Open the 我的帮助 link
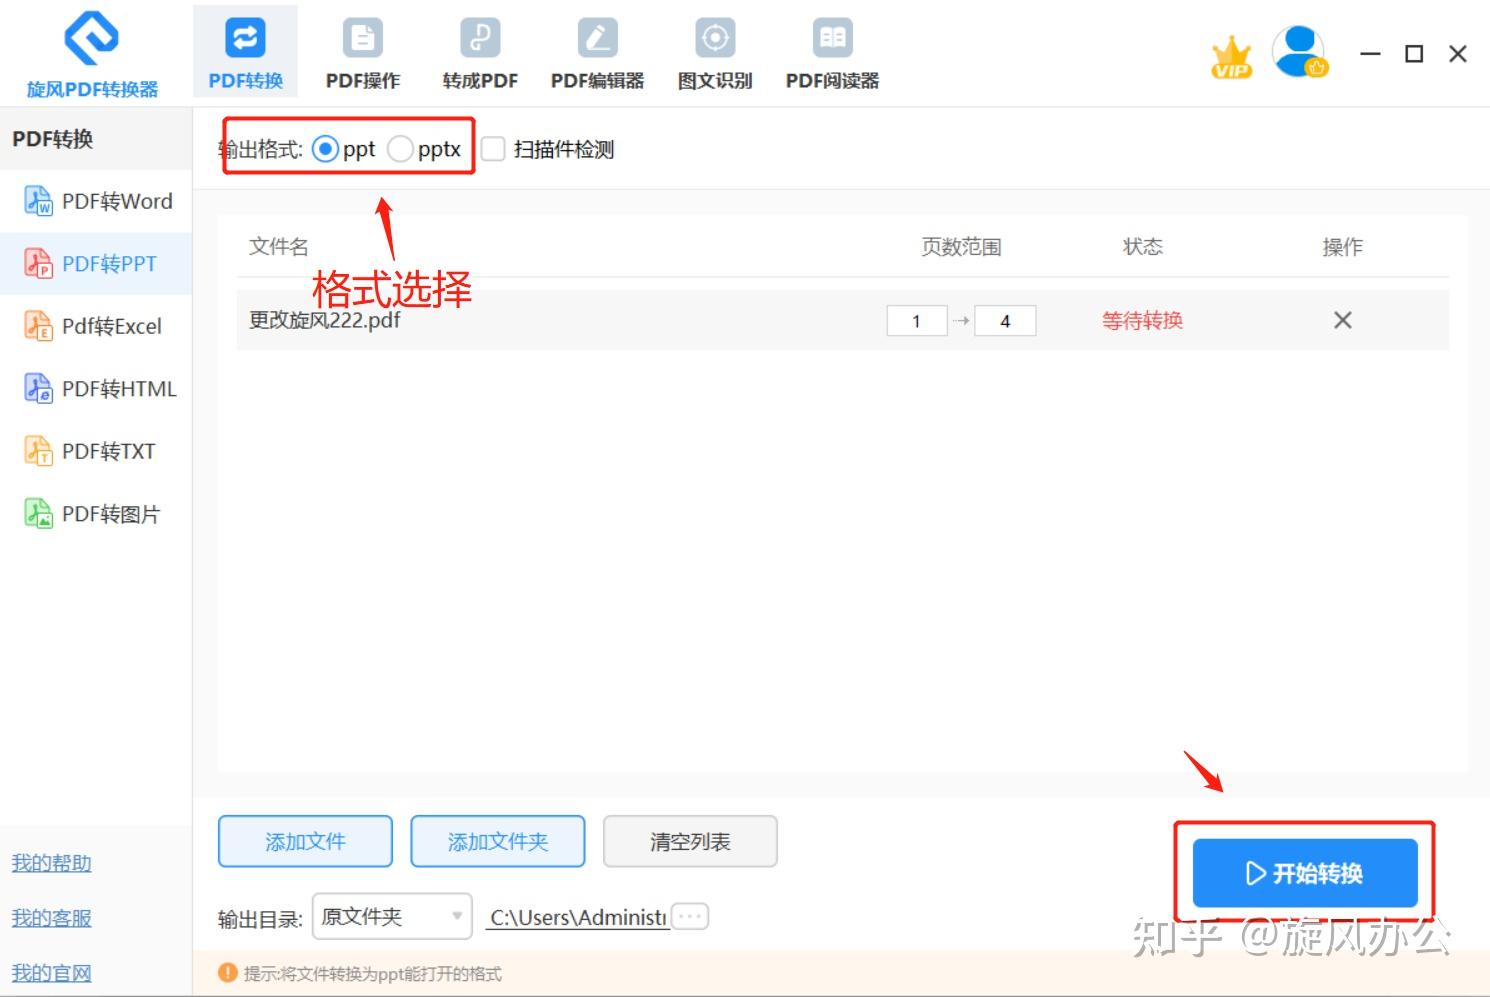 click(x=51, y=863)
